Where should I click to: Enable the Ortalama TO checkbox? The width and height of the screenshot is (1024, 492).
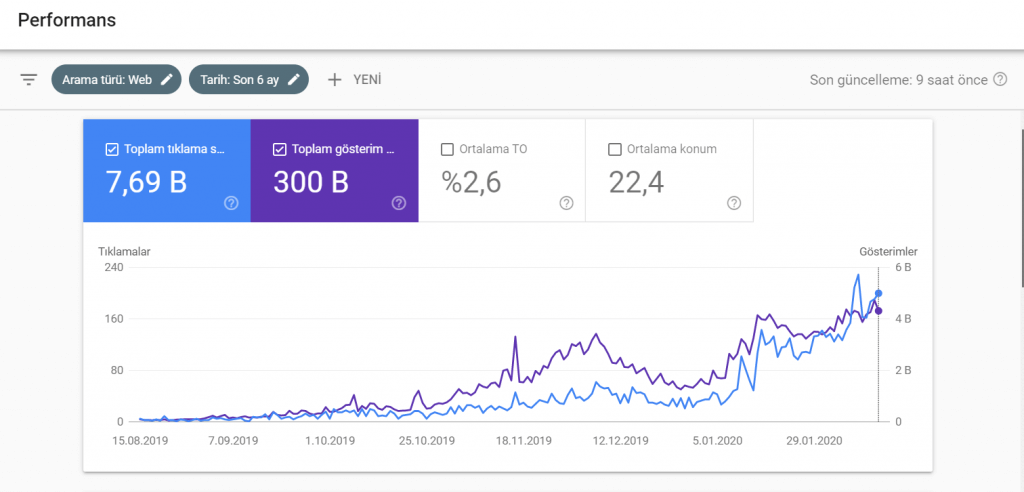[x=447, y=150]
